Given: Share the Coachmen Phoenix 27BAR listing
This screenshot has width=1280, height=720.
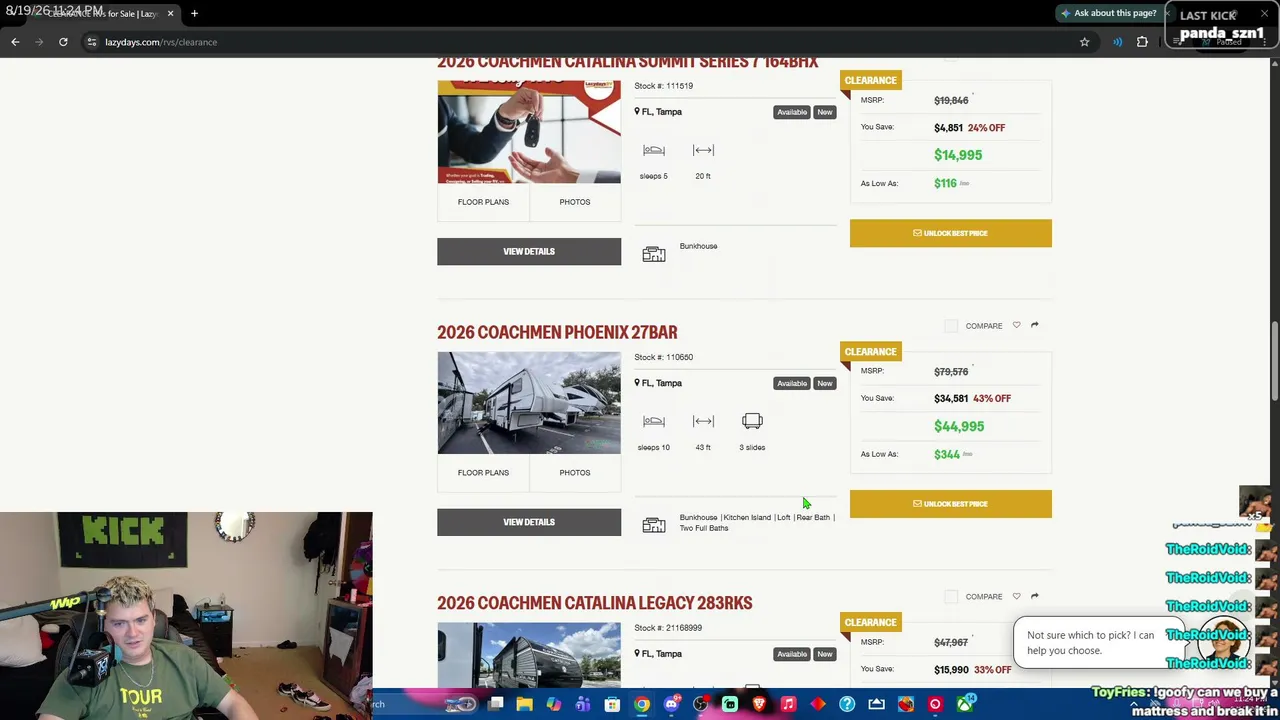Looking at the screenshot, I should [1034, 325].
